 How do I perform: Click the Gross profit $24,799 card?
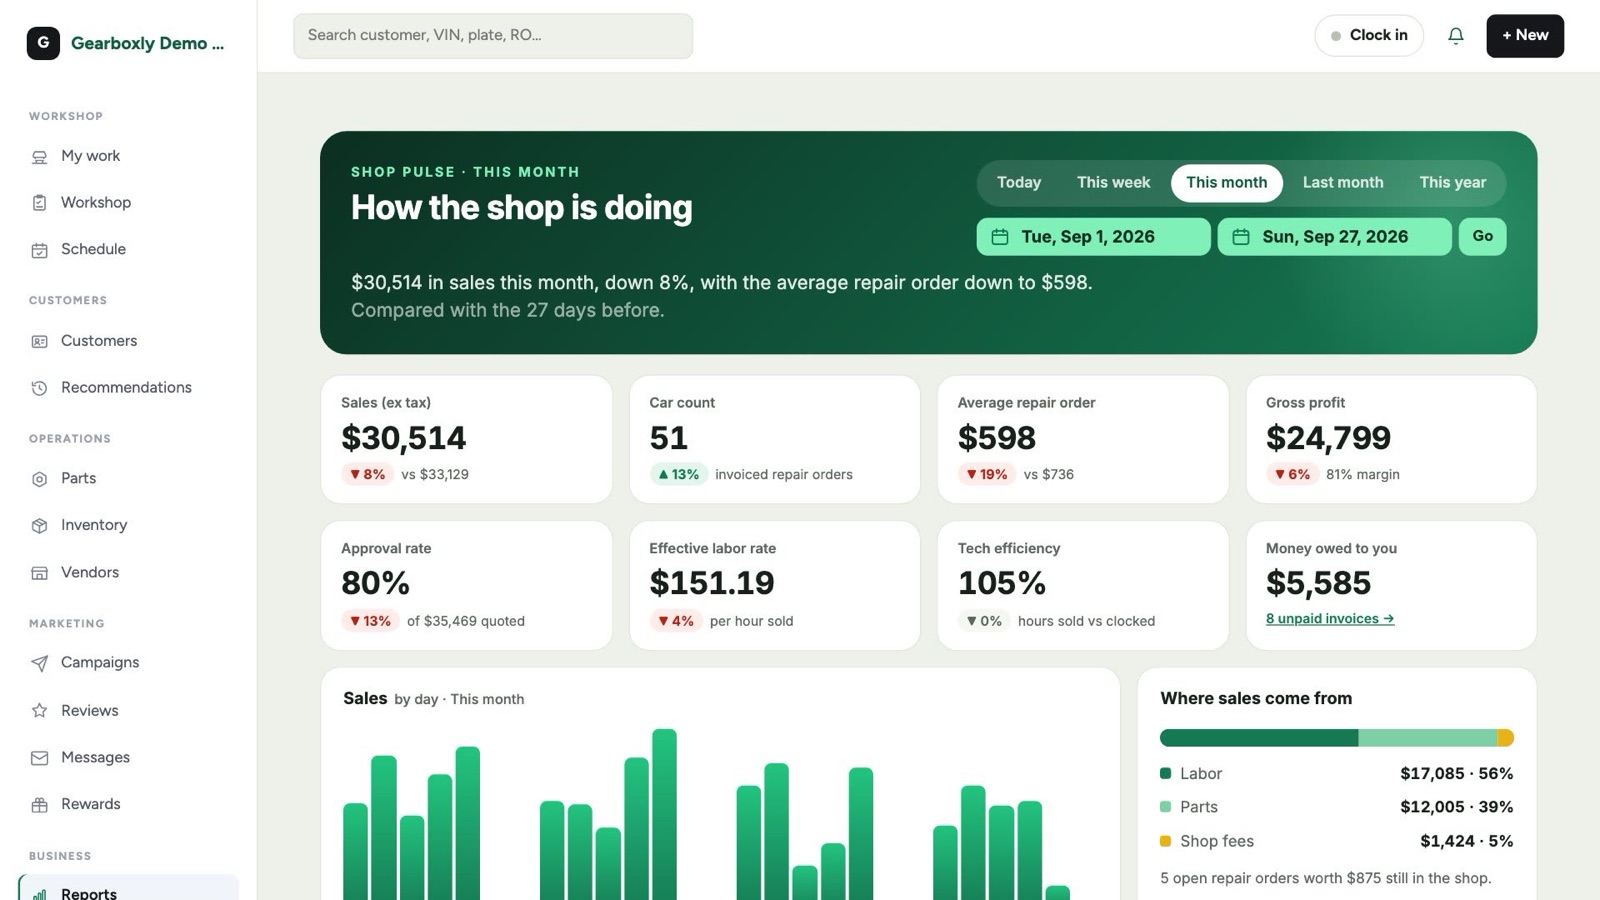point(1390,440)
